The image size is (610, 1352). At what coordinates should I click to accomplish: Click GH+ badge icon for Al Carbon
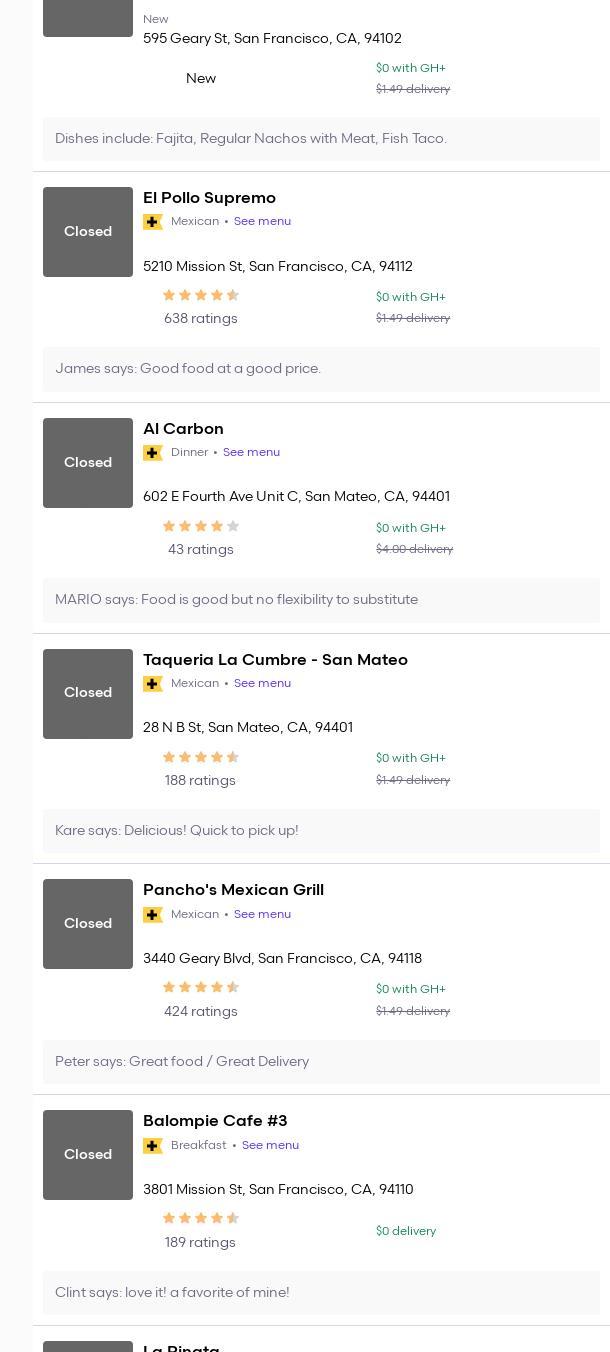tap(153, 453)
